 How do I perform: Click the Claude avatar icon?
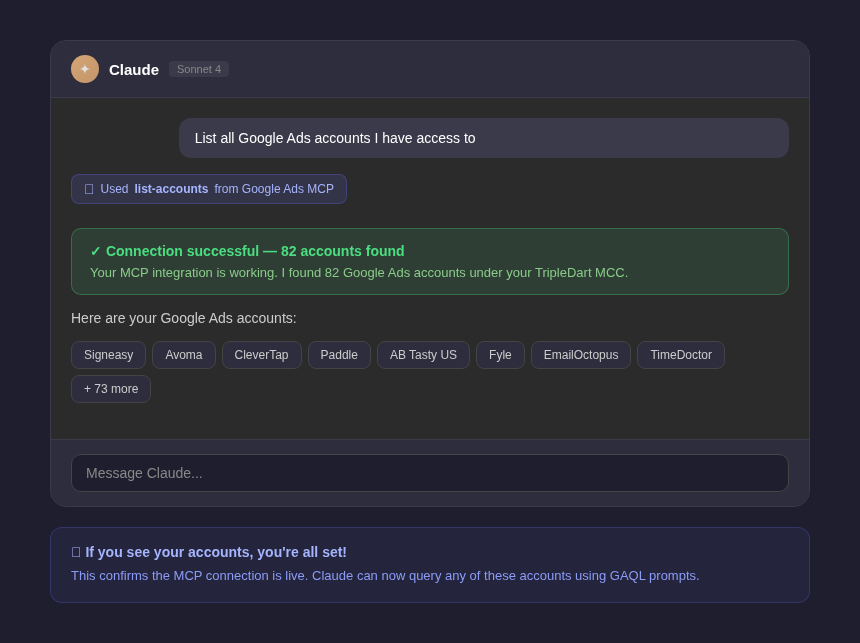[85, 69]
